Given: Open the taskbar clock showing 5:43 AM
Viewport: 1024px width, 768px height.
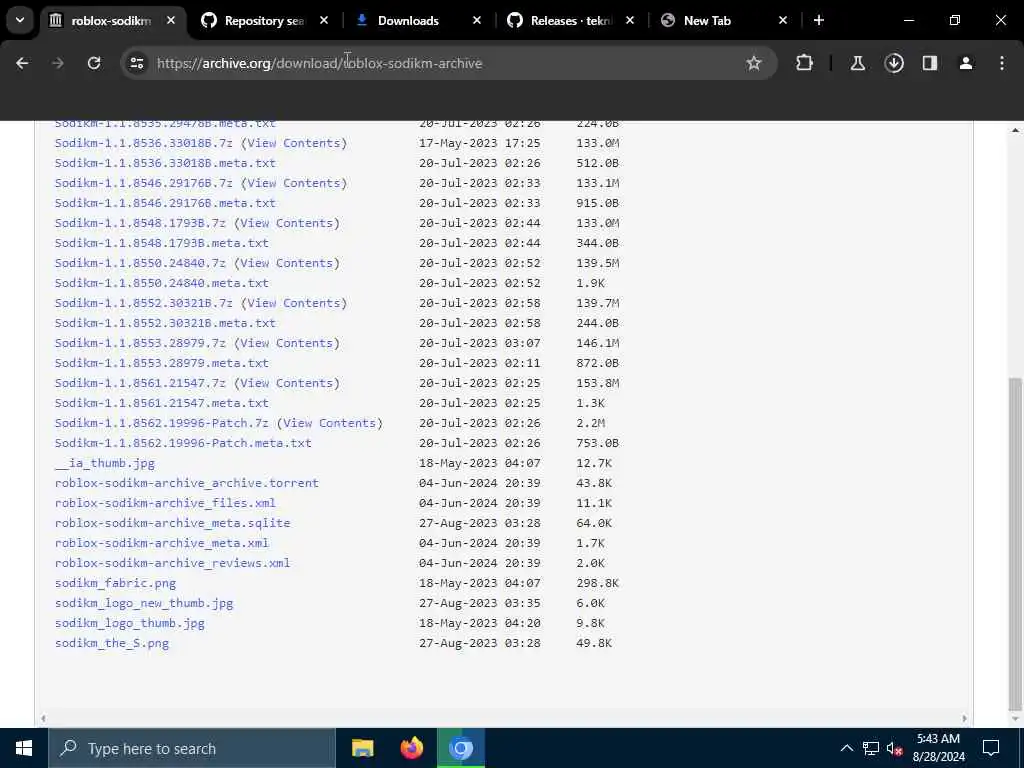Looking at the screenshot, I should (938, 748).
